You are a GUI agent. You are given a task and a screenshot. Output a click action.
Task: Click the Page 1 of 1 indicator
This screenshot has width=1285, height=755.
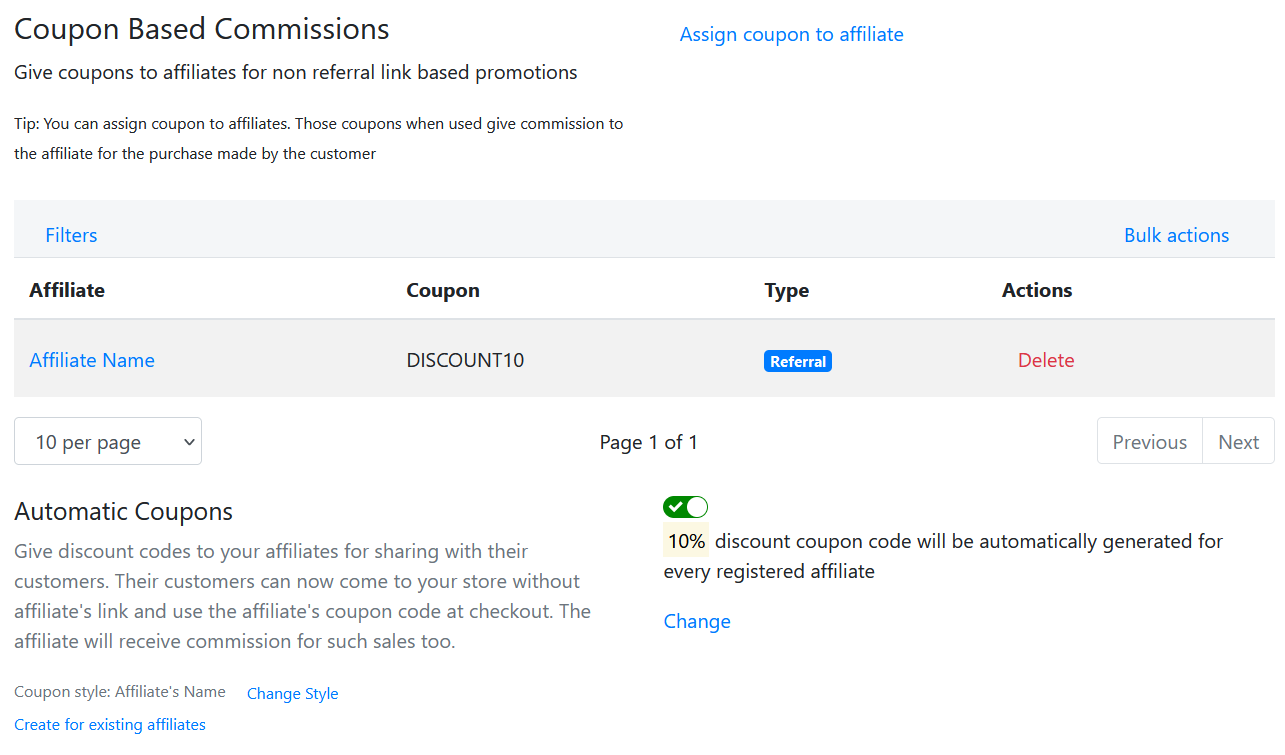pos(648,442)
